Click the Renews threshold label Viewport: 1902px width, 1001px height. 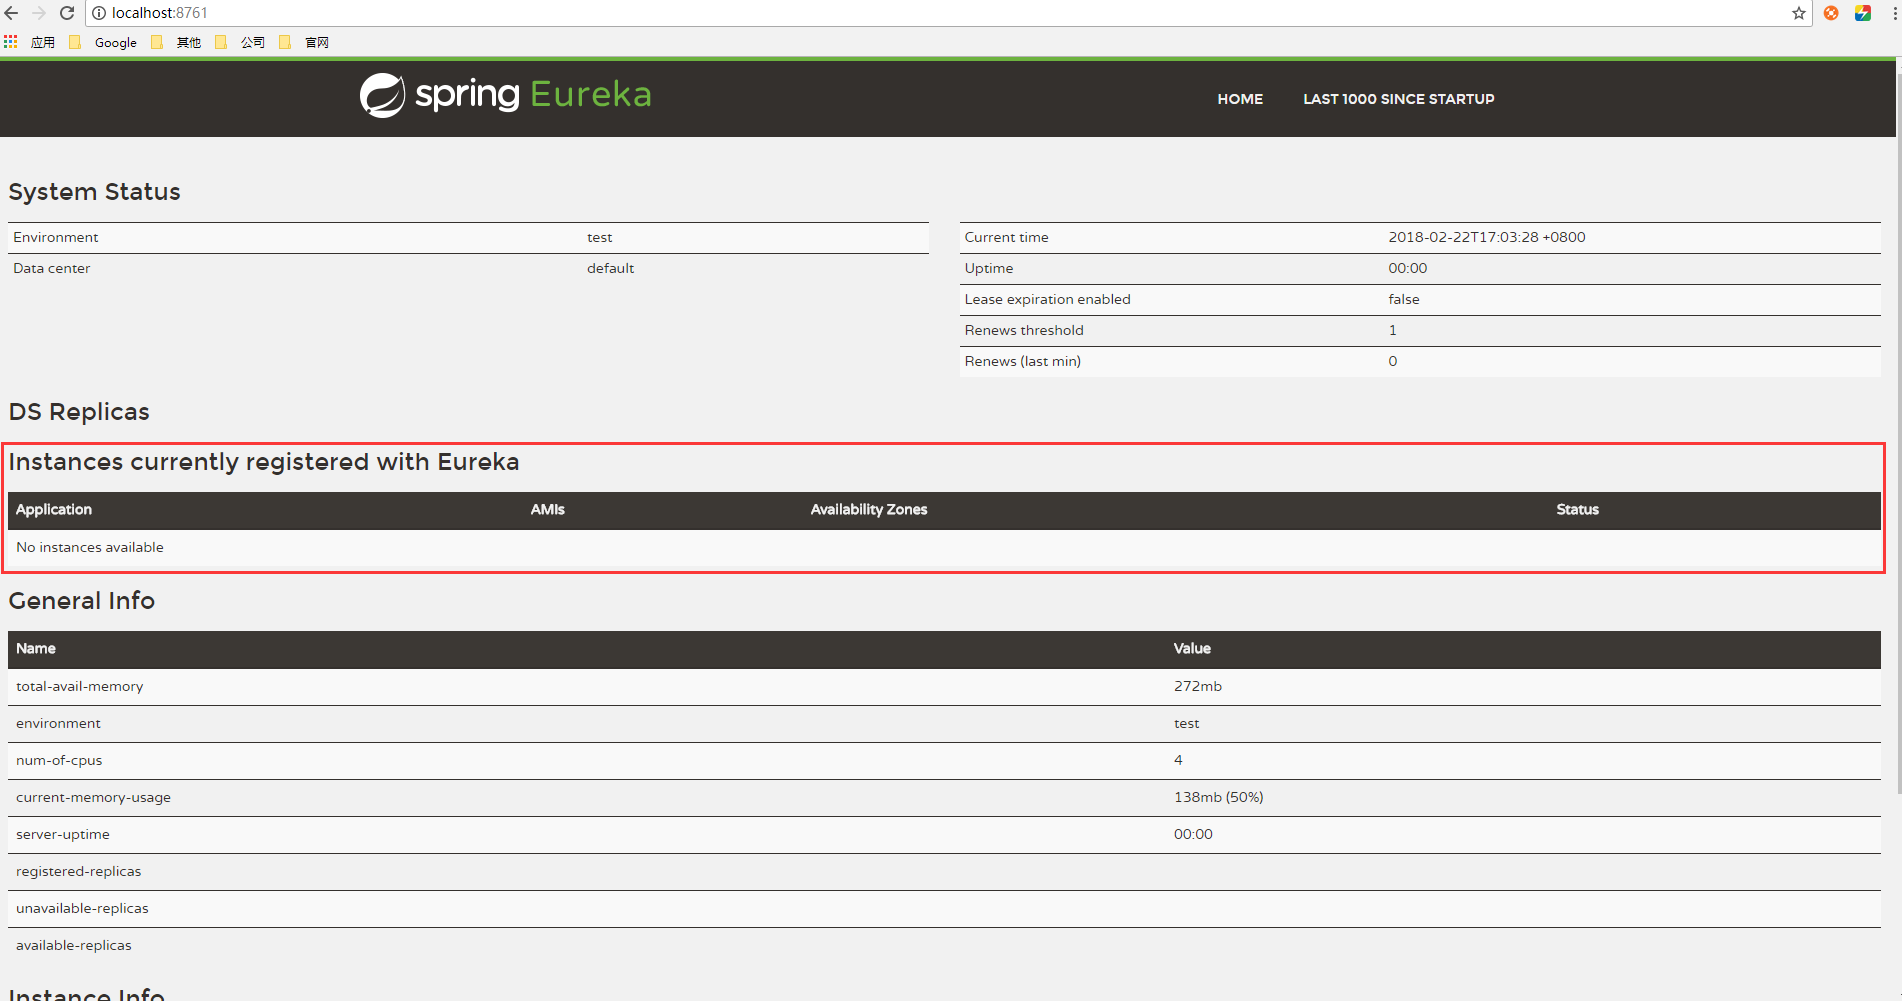(x=1024, y=330)
